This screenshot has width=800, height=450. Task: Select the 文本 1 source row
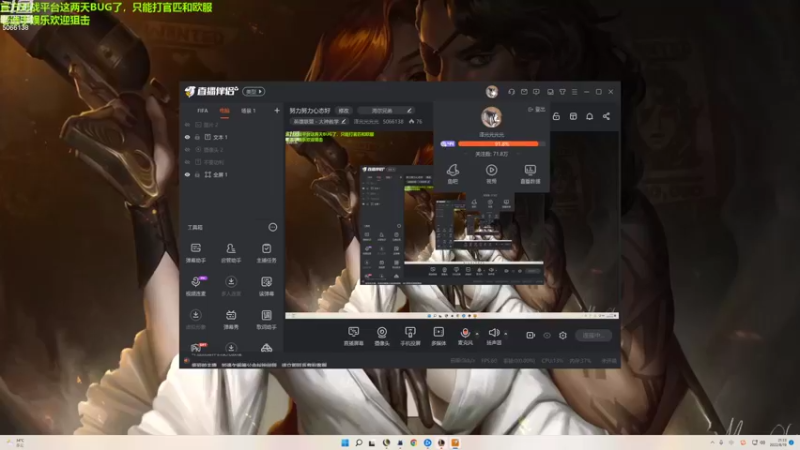tap(232, 137)
